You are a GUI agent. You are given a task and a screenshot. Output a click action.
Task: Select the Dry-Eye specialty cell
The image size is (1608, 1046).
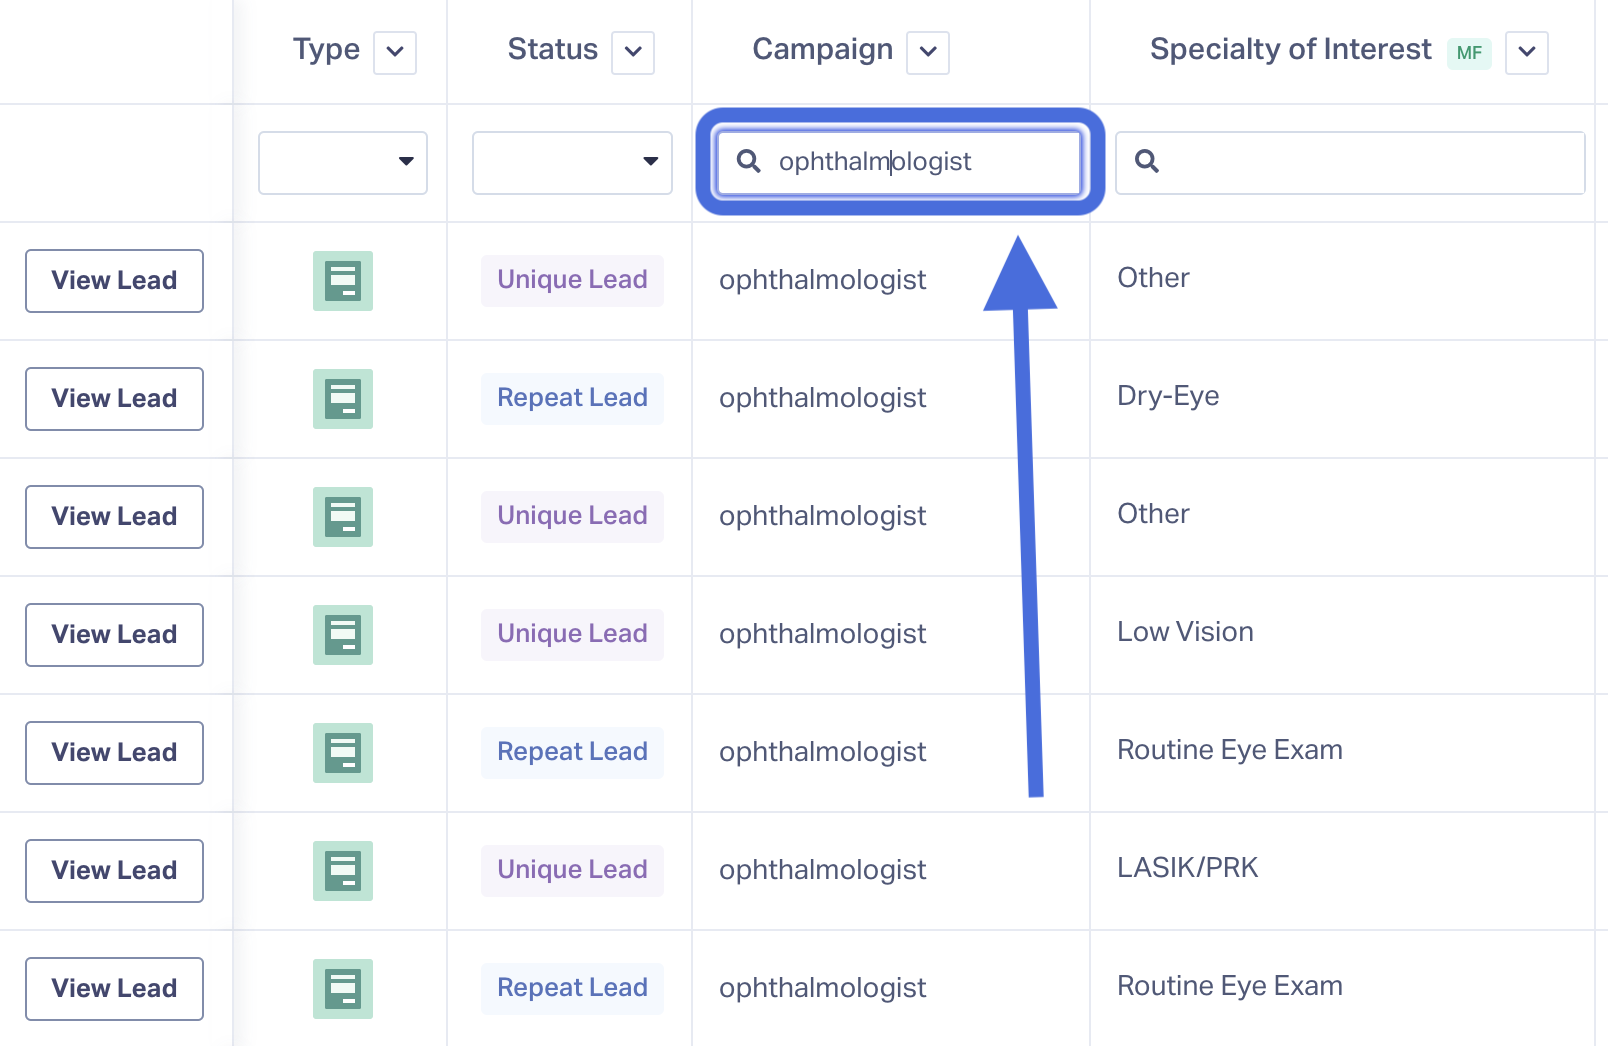coord(1168,396)
